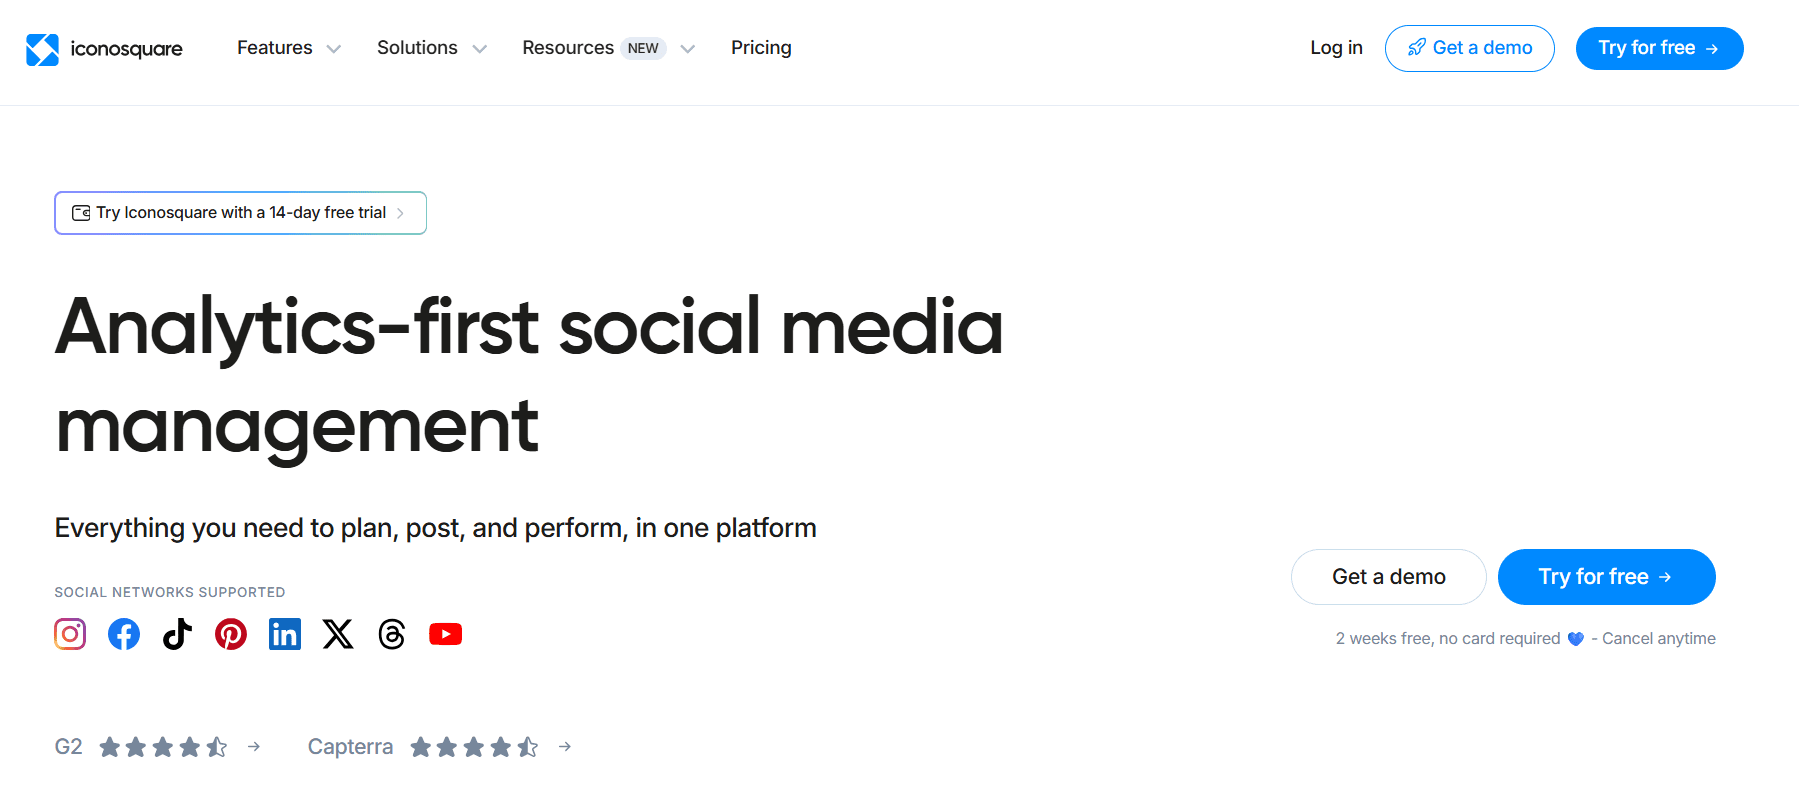Click the Threads icon

[392, 634]
